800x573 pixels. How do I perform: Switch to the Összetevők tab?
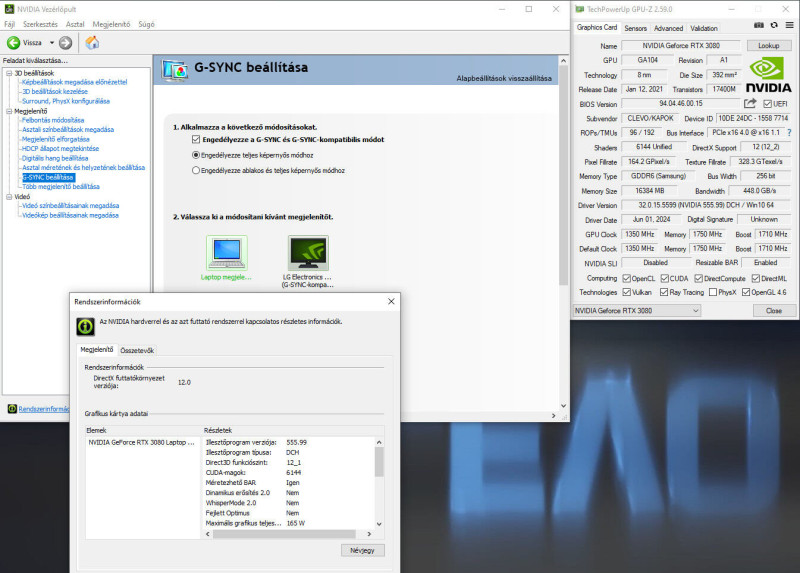tap(137, 351)
